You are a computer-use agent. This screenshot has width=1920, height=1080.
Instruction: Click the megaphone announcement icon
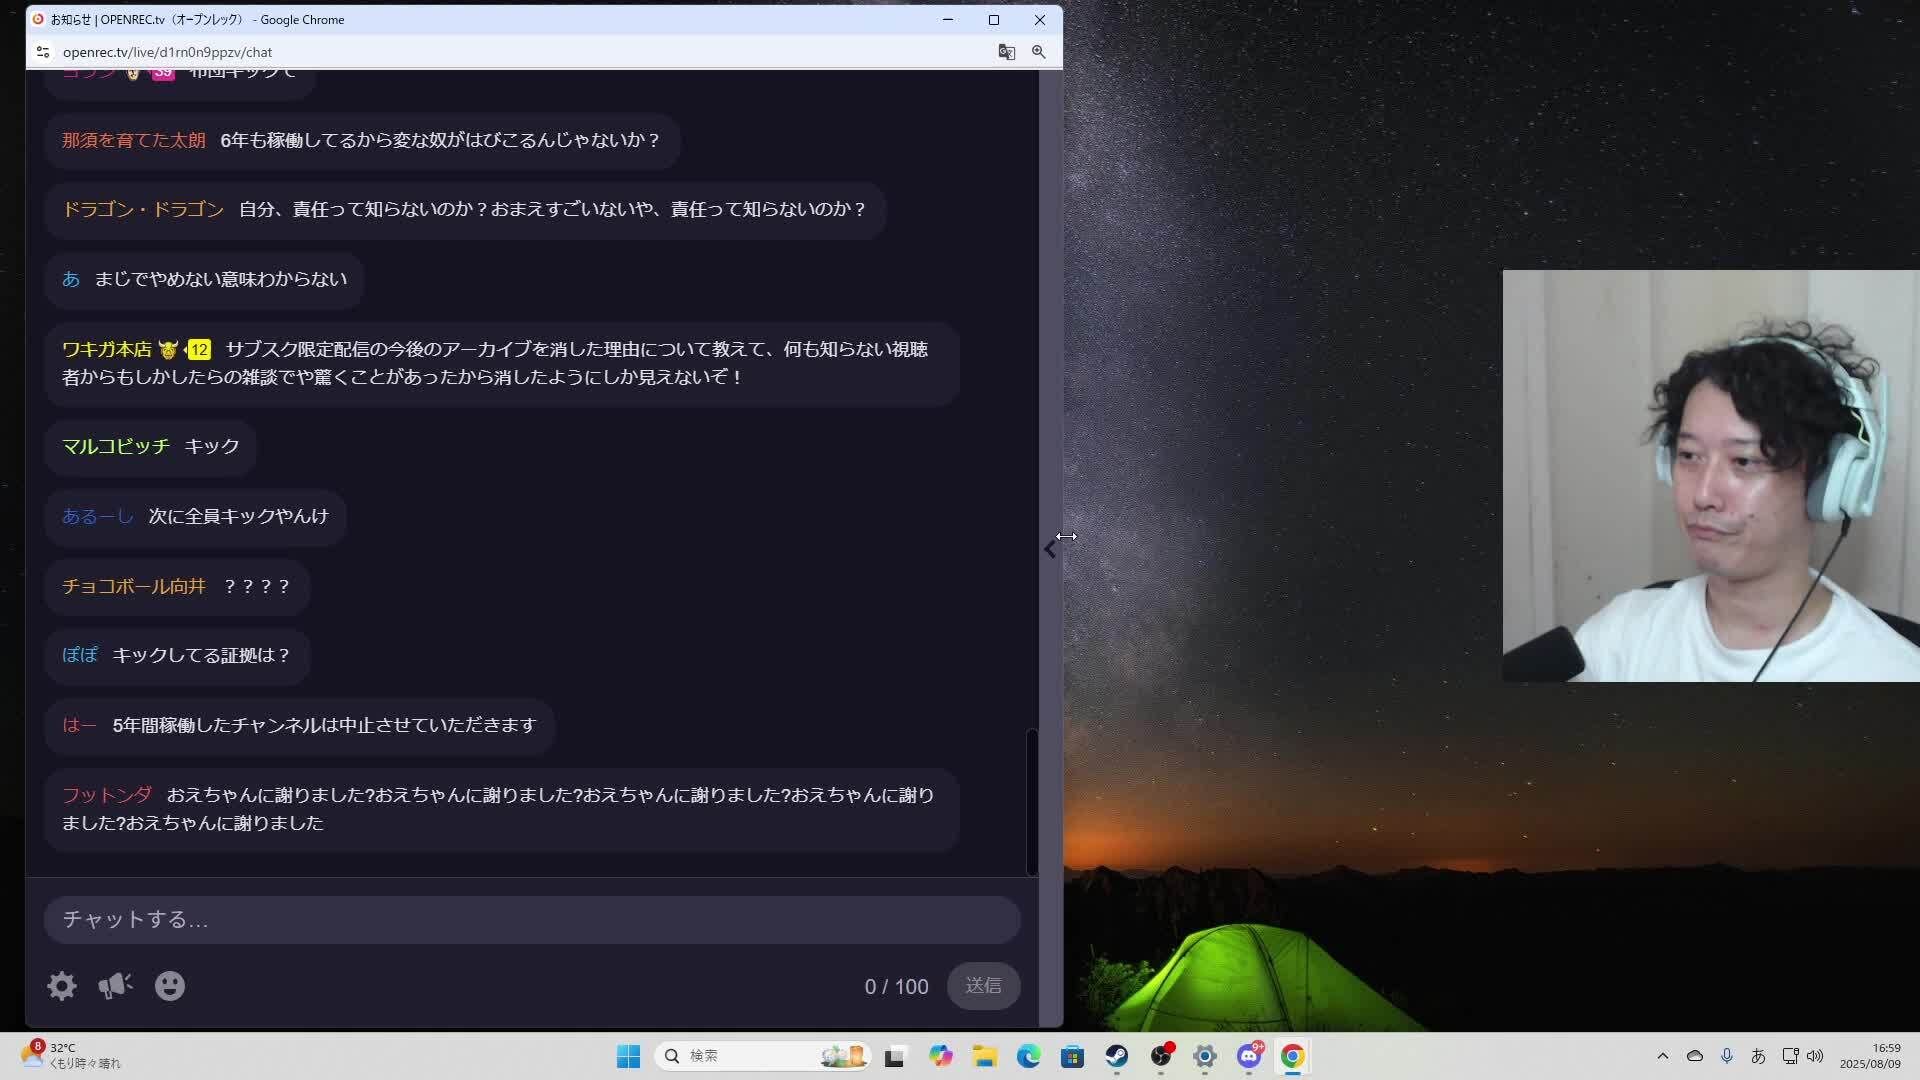114,986
